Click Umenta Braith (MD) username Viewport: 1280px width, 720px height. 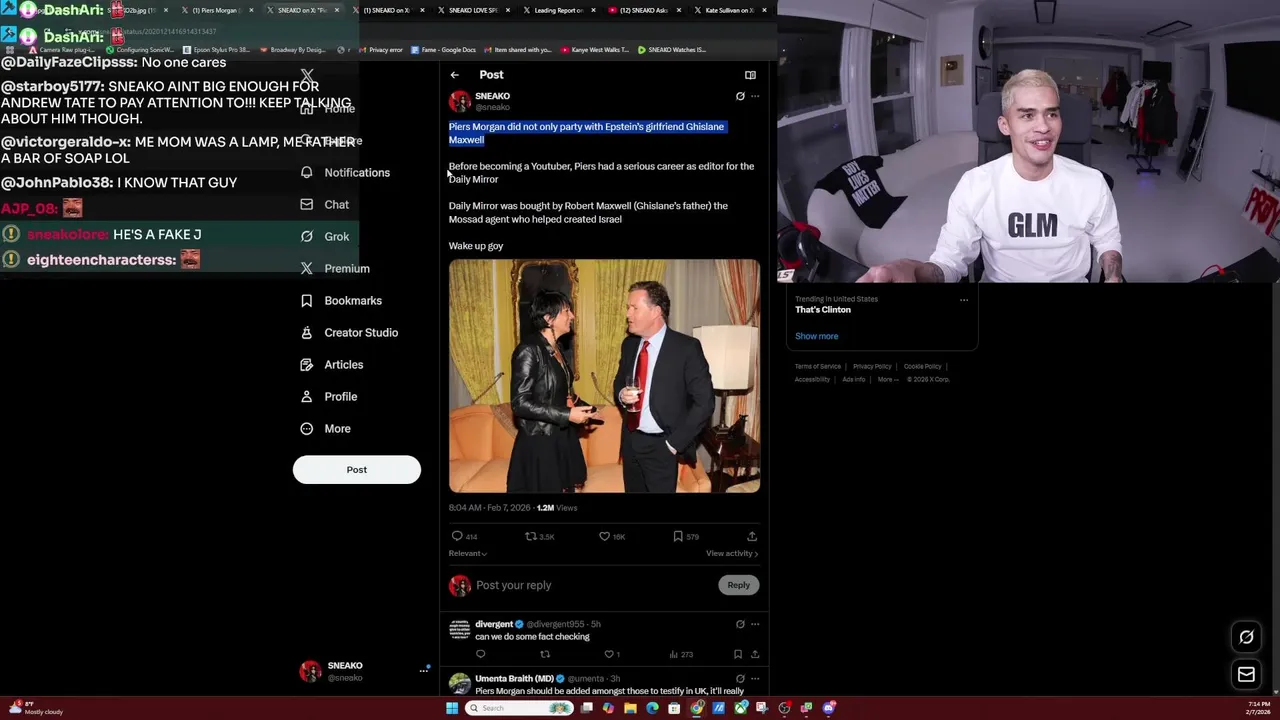(x=514, y=679)
